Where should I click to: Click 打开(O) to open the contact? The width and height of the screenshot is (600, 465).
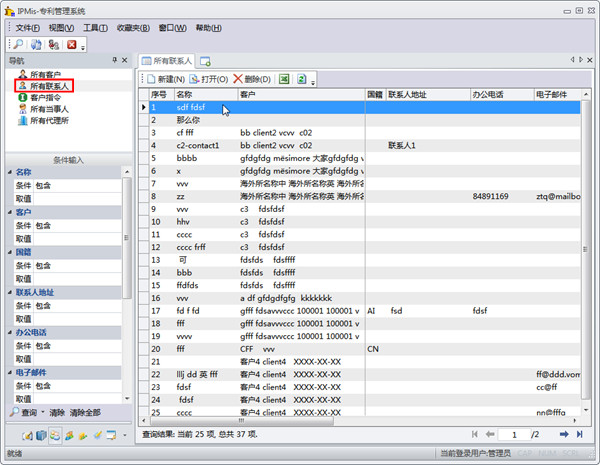pos(209,79)
